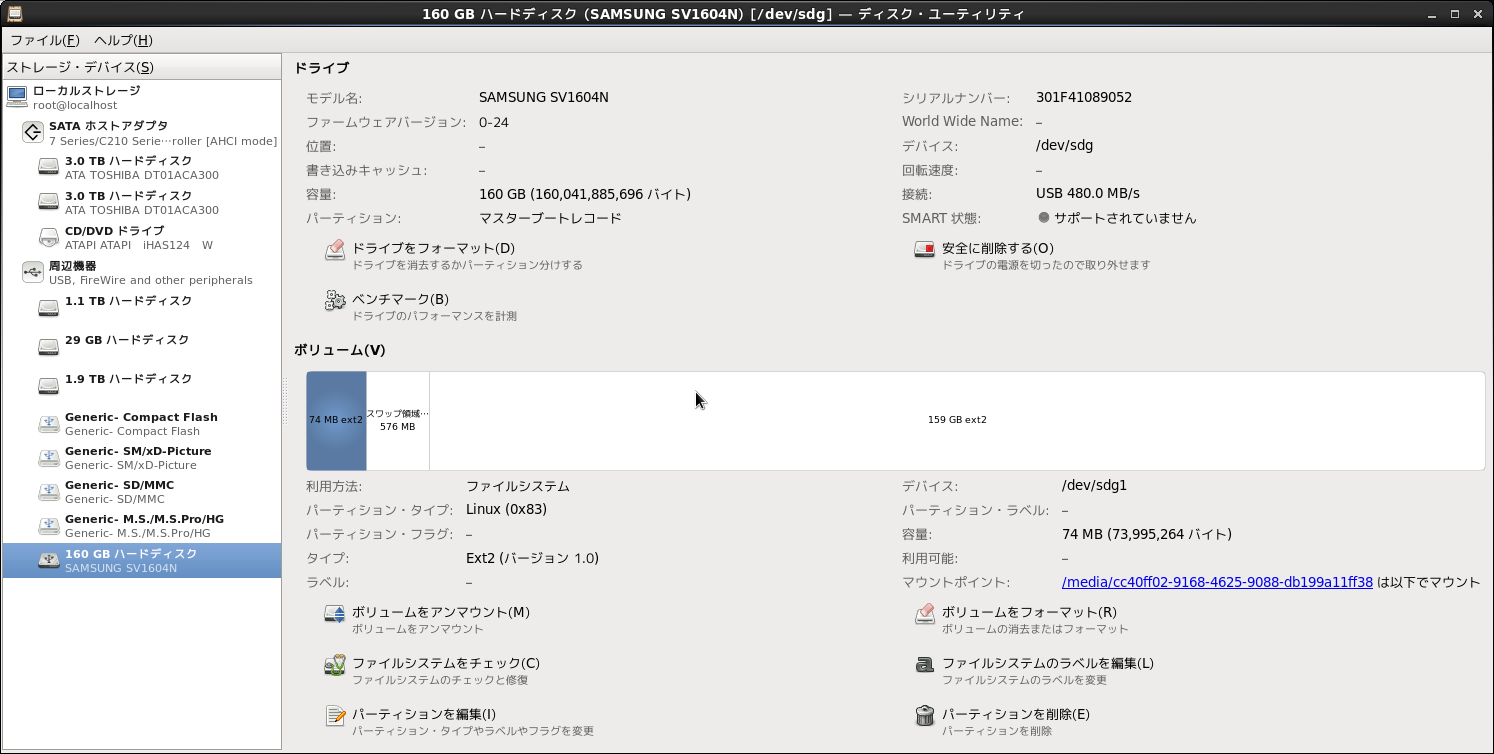Select Generic- SM/xD-Picture device icon
Image resolution: width=1494 pixels, height=754 pixels.
(49, 458)
